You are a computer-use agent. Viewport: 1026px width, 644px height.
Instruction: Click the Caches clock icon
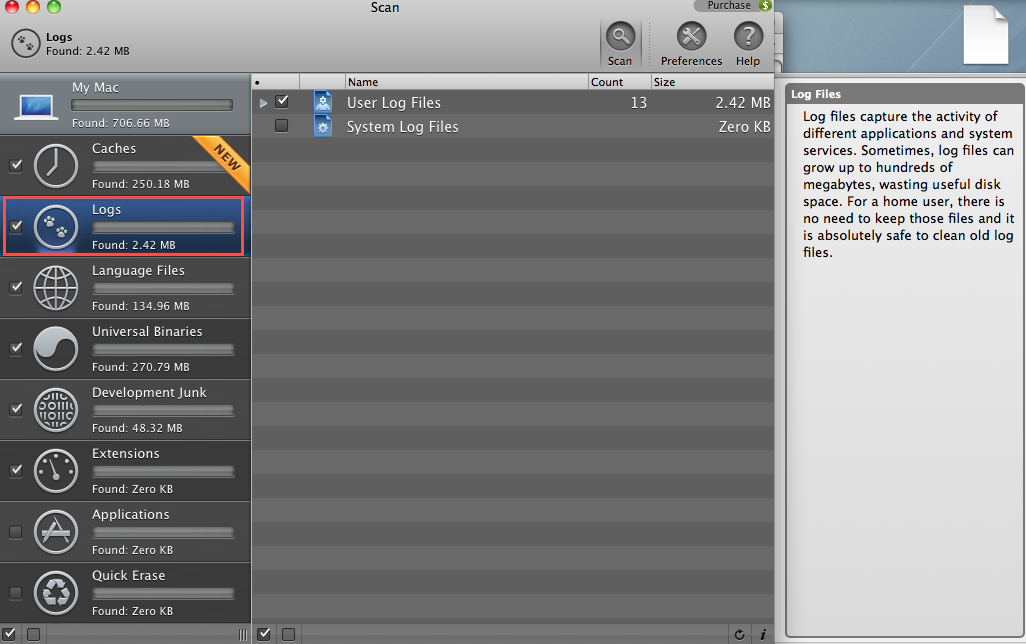(56, 166)
